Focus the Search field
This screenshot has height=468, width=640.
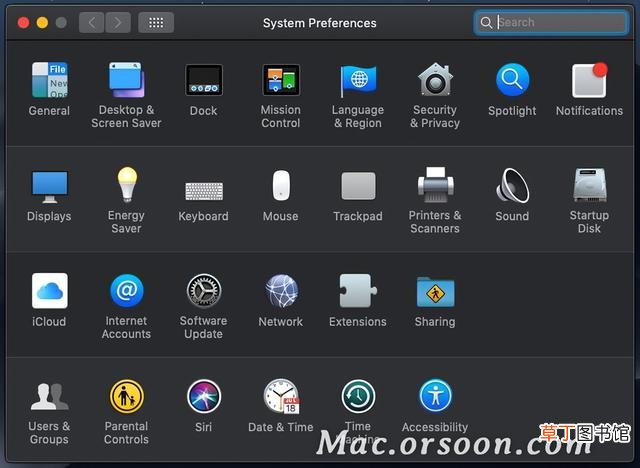coord(551,22)
